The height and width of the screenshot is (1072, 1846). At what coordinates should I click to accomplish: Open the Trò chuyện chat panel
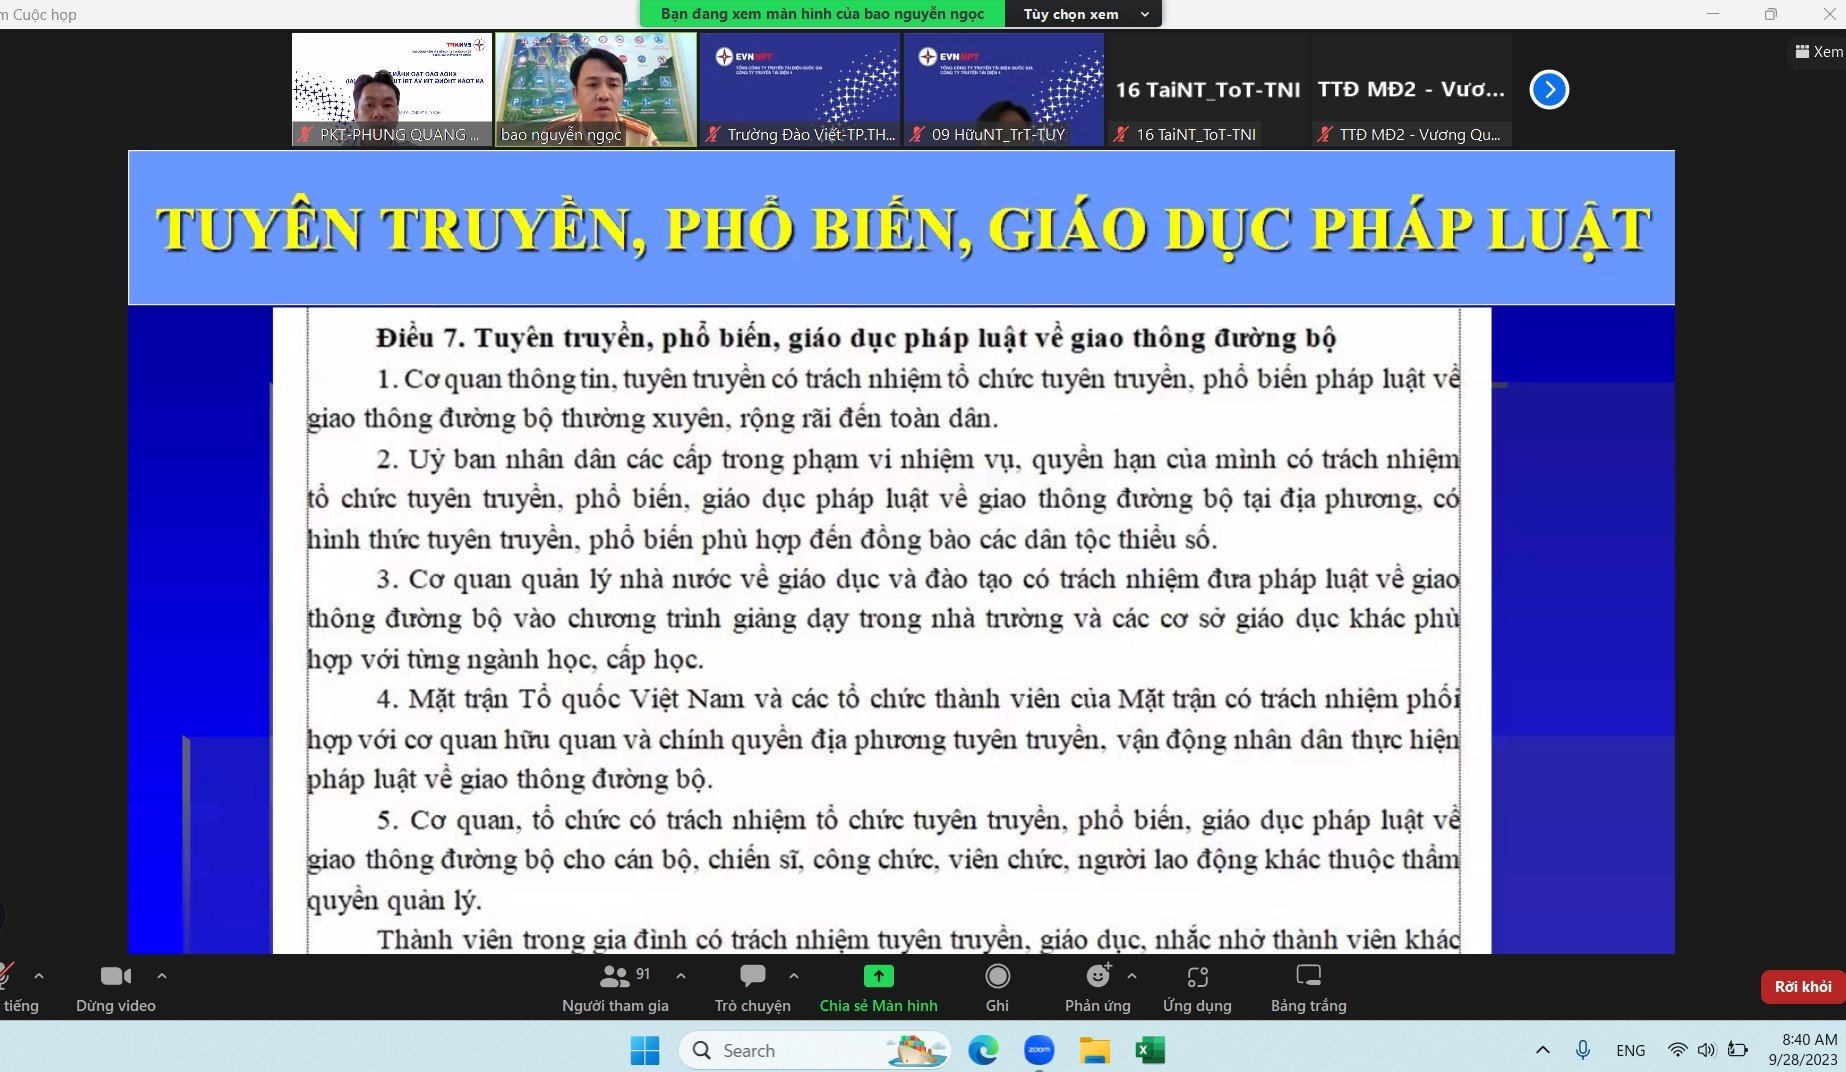pos(752,987)
